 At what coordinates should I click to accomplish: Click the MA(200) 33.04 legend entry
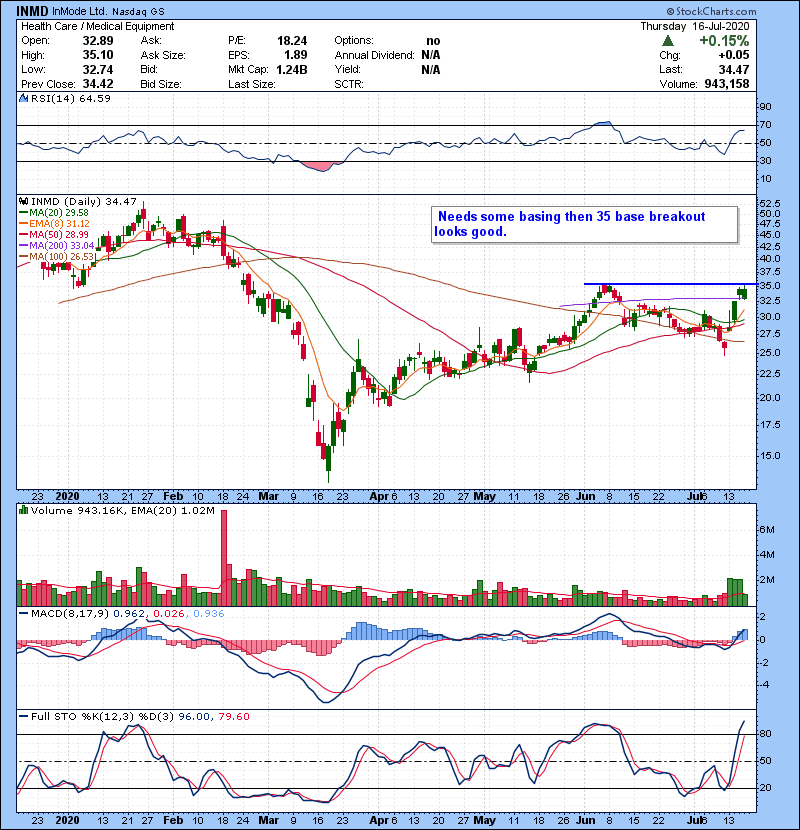[57, 246]
